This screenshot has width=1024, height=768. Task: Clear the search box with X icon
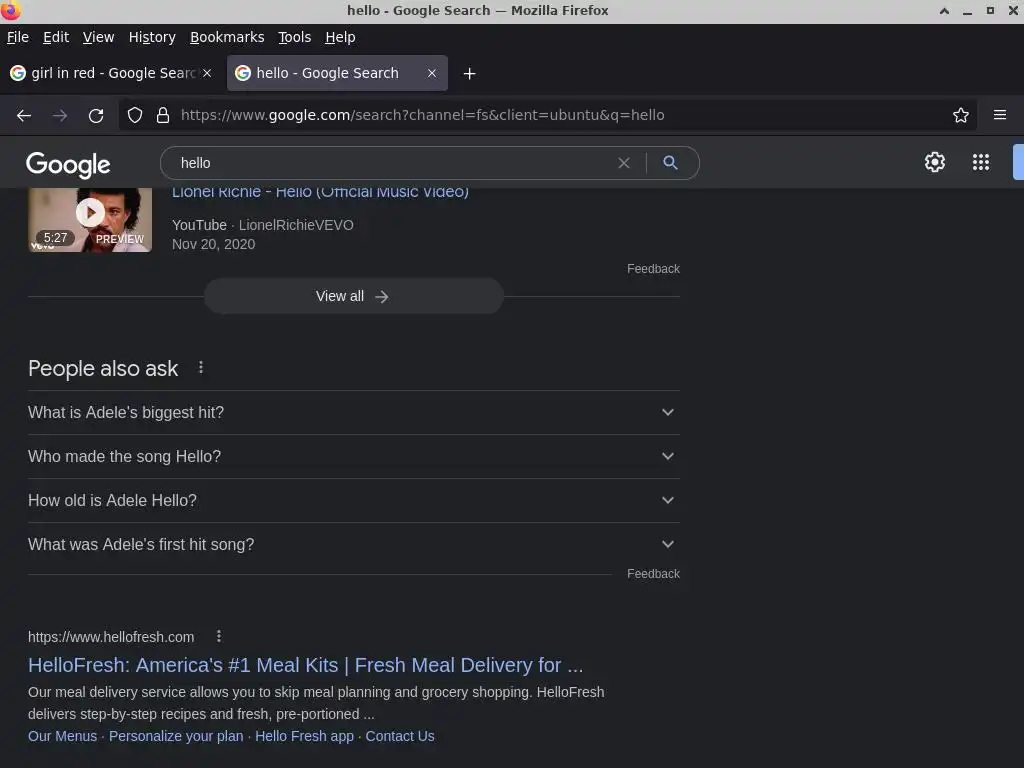[x=624, y=163]
